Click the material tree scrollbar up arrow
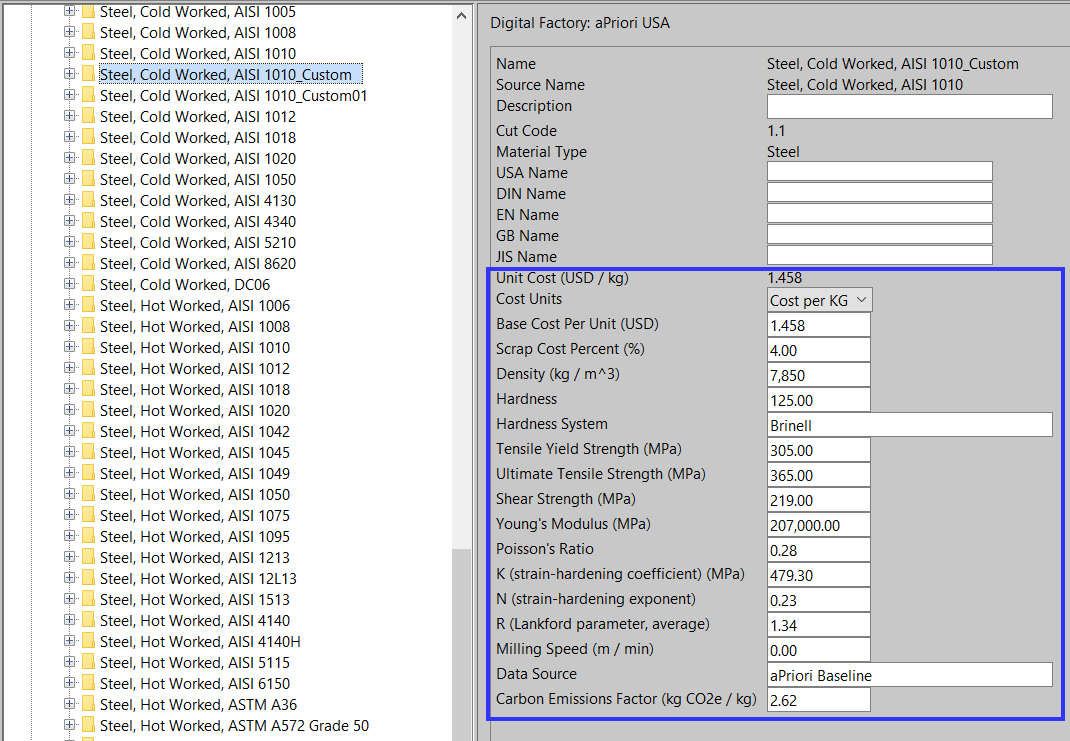The width and height of the screenshot is (1070, 741). click(461, 15)
